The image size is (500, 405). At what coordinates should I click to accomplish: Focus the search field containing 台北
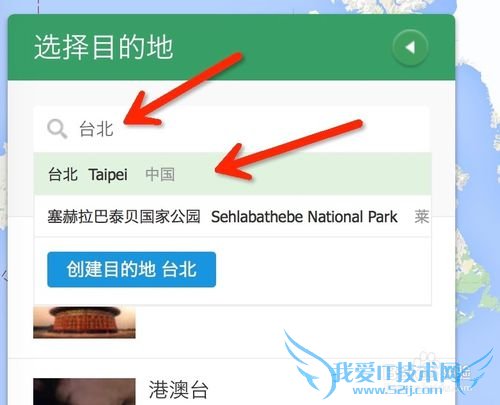[232, 129]
